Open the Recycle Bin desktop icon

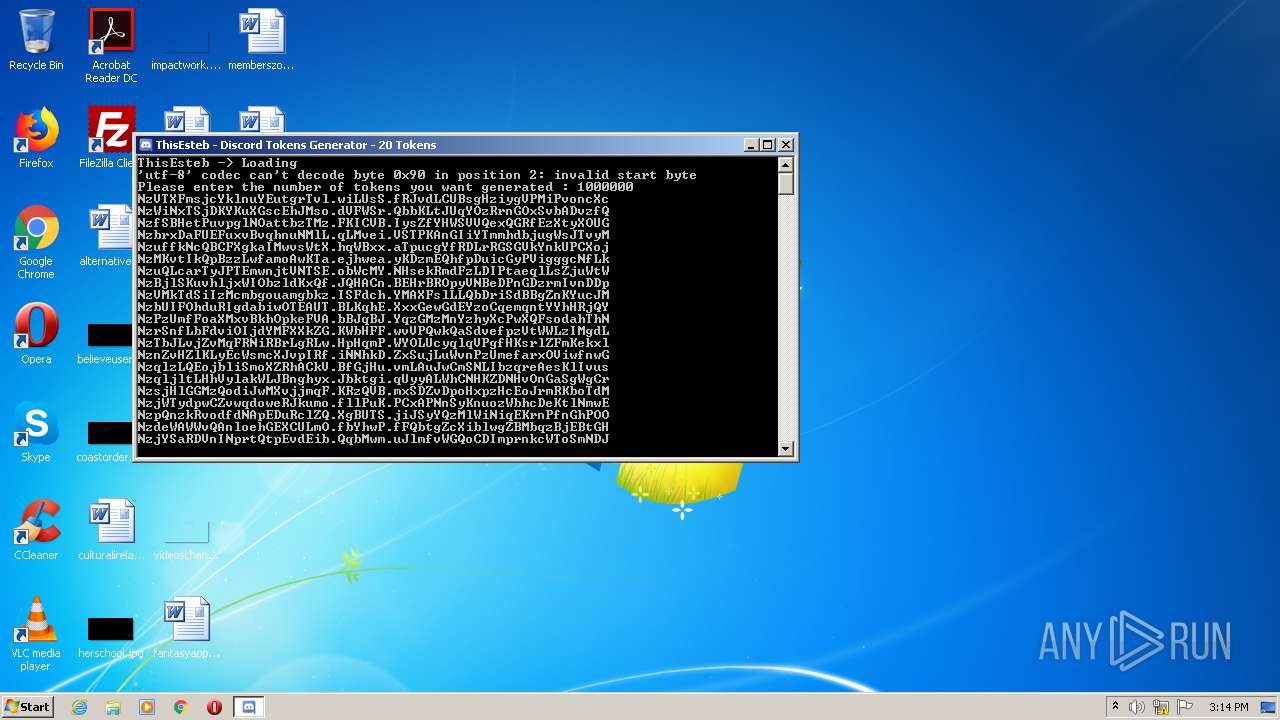coord(36,40)
